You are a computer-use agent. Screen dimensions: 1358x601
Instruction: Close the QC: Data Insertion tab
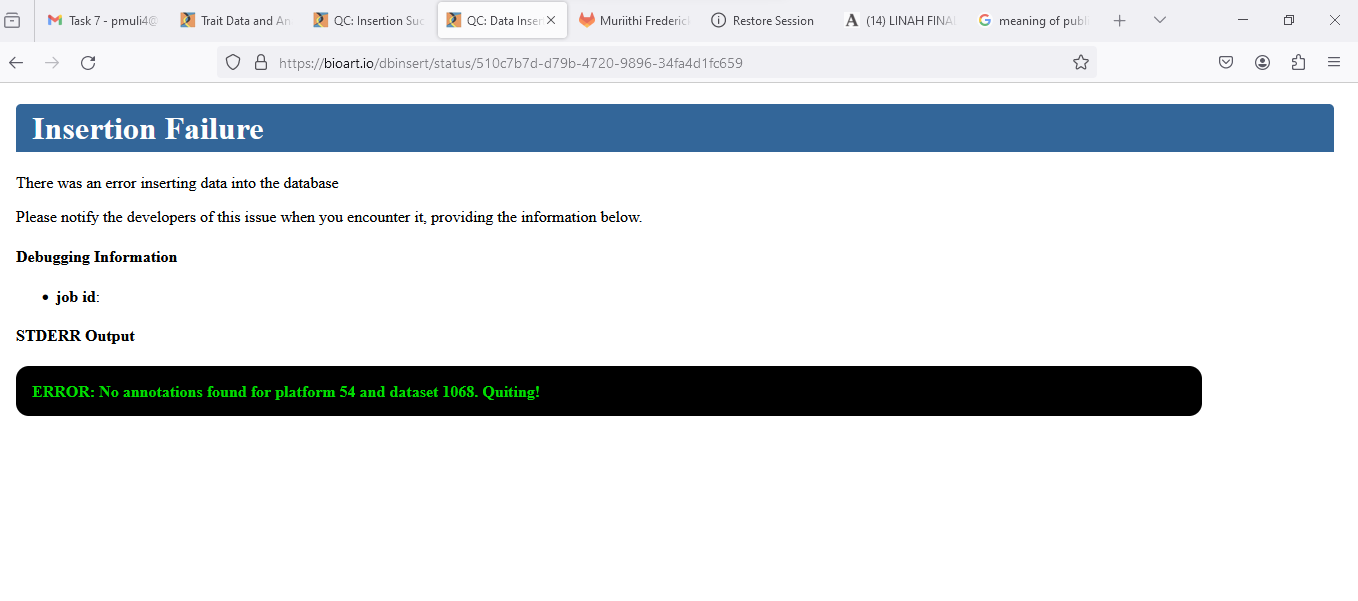[x=551, y=20]
